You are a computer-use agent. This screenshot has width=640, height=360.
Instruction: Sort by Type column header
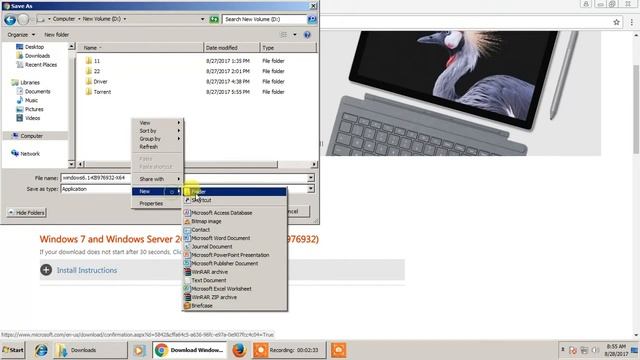pyautogui.click(x=287, y=48)
